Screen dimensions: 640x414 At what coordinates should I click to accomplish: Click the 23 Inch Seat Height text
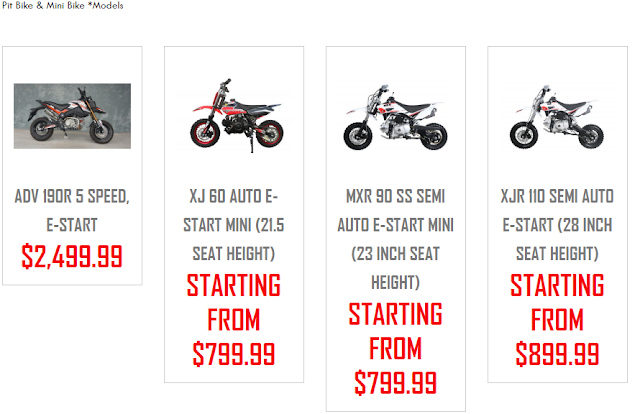click(x=396, y=268)
